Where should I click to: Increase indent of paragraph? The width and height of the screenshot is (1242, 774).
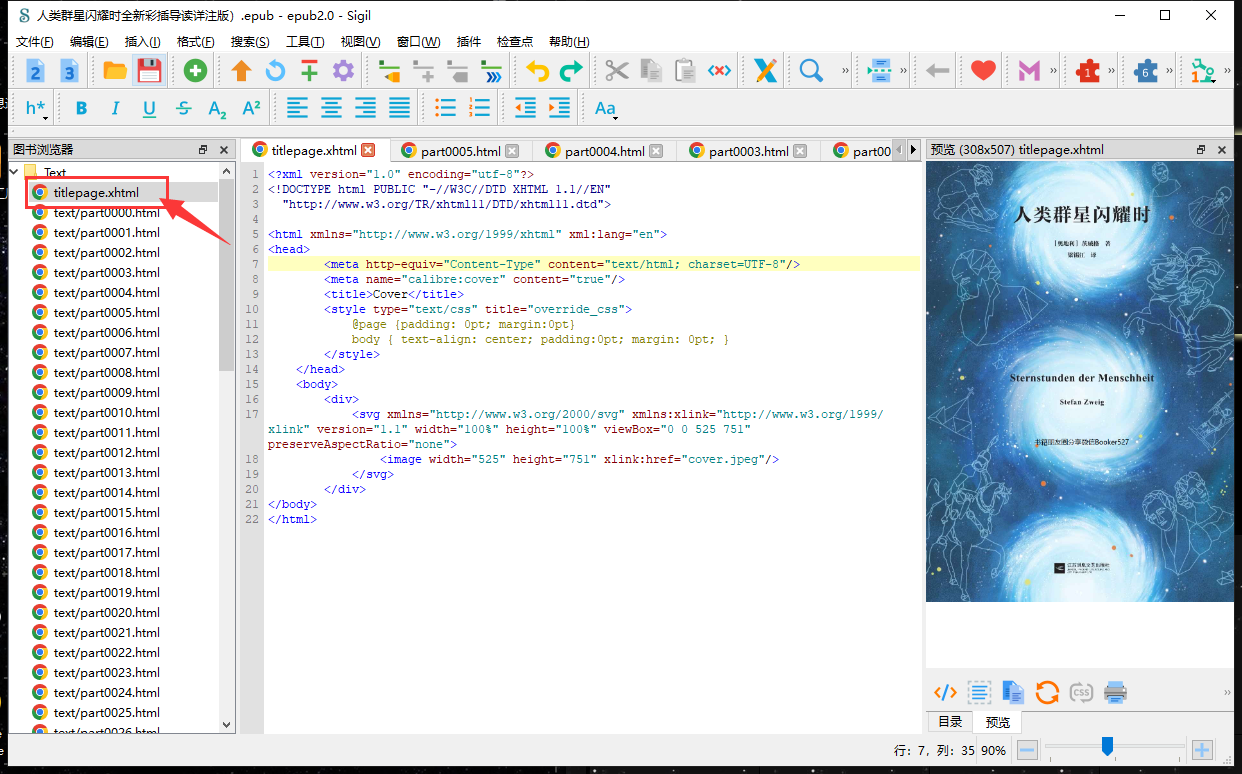559,108
